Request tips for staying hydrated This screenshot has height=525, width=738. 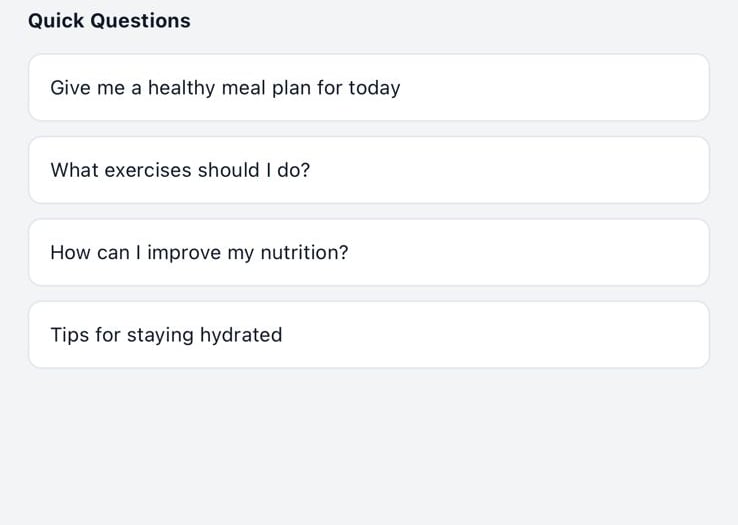point(368,335)
